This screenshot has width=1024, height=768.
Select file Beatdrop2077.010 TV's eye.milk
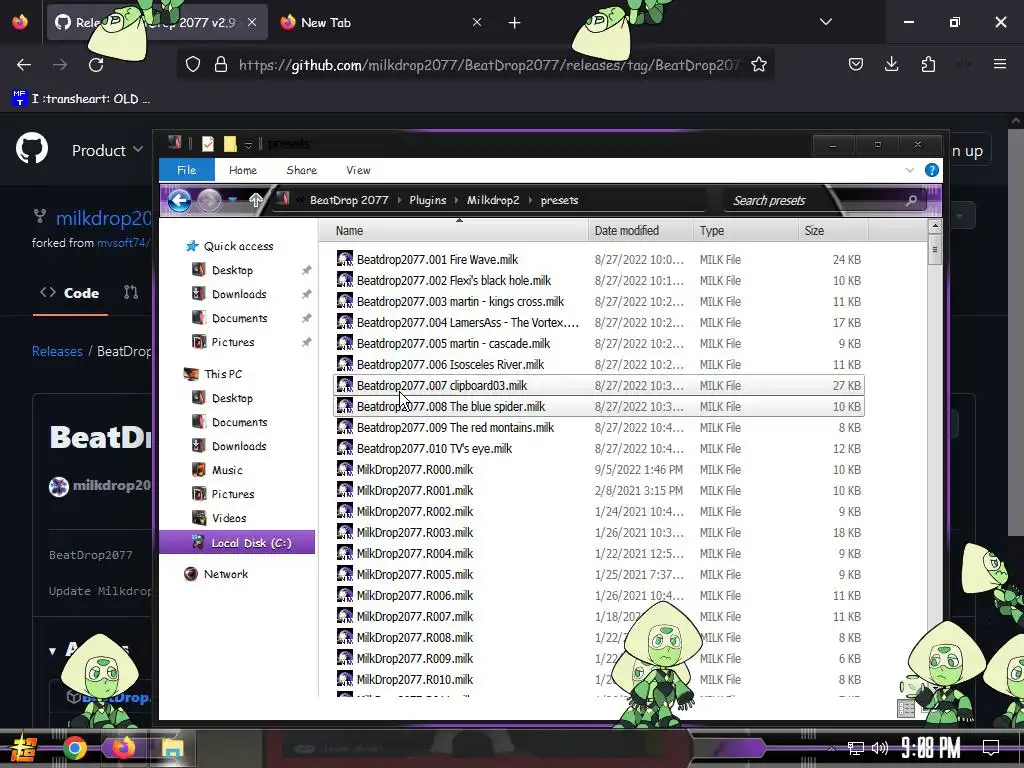(598, 449)
